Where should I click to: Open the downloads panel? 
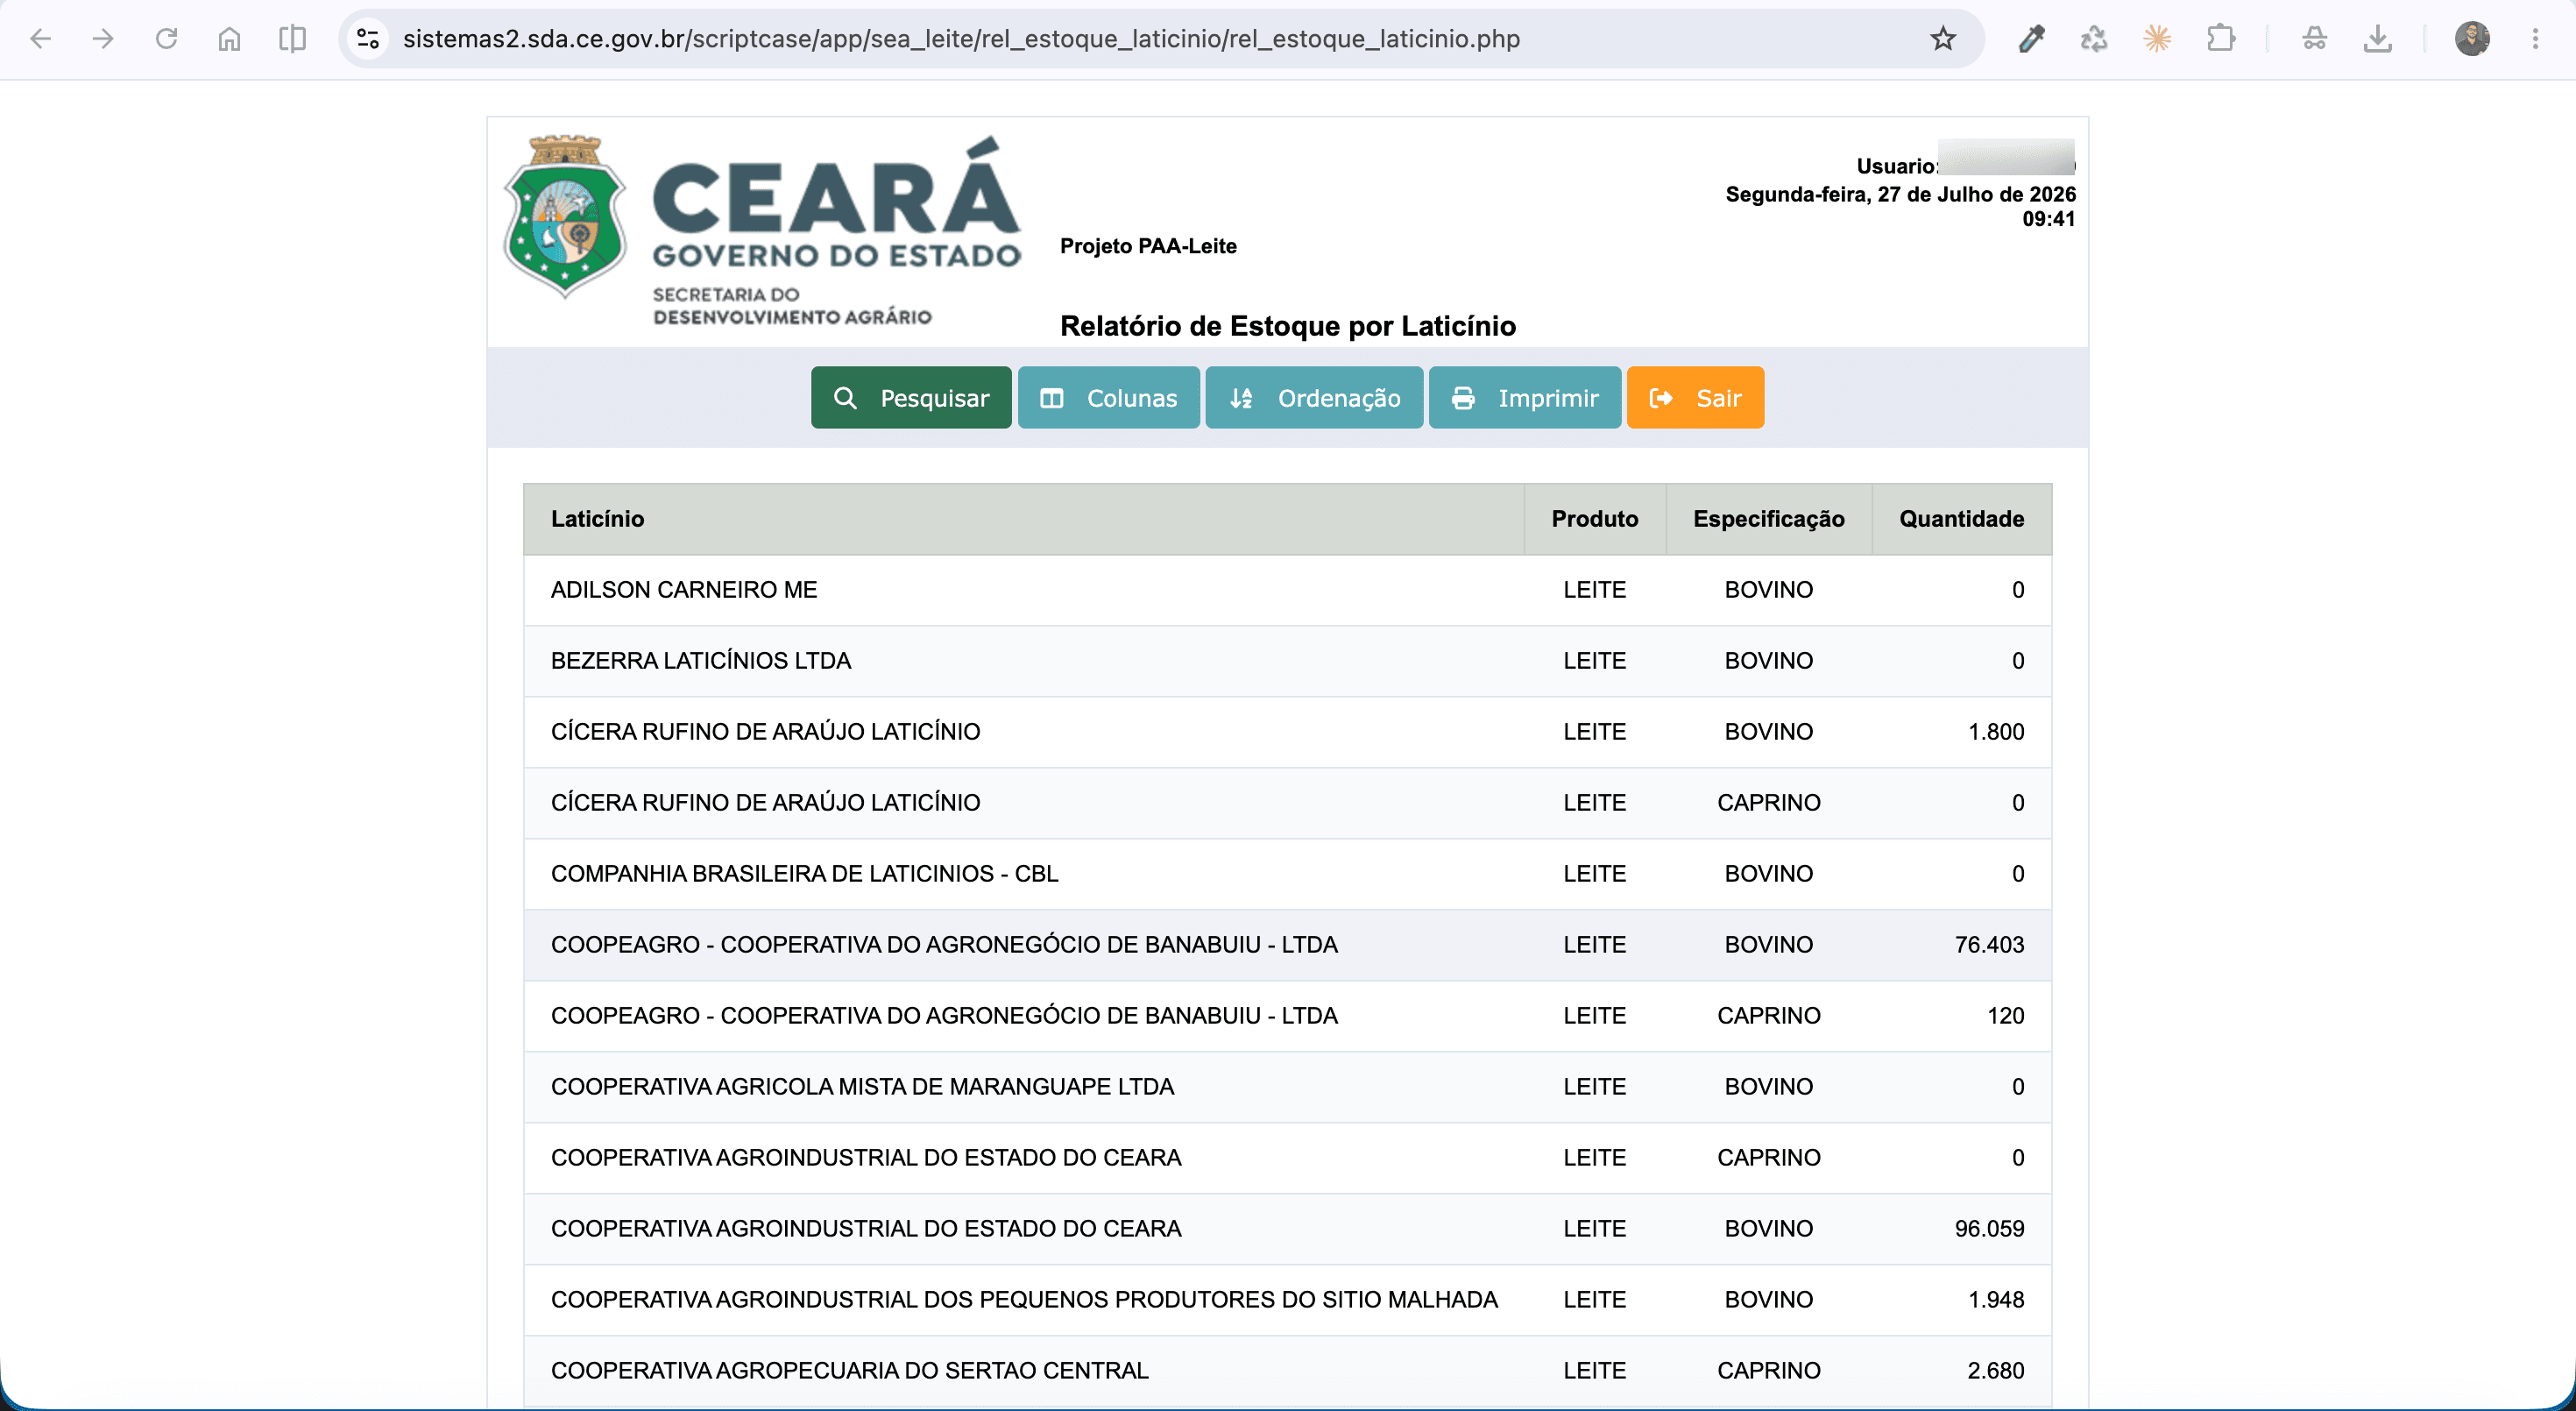click(x=2377, y=39)
